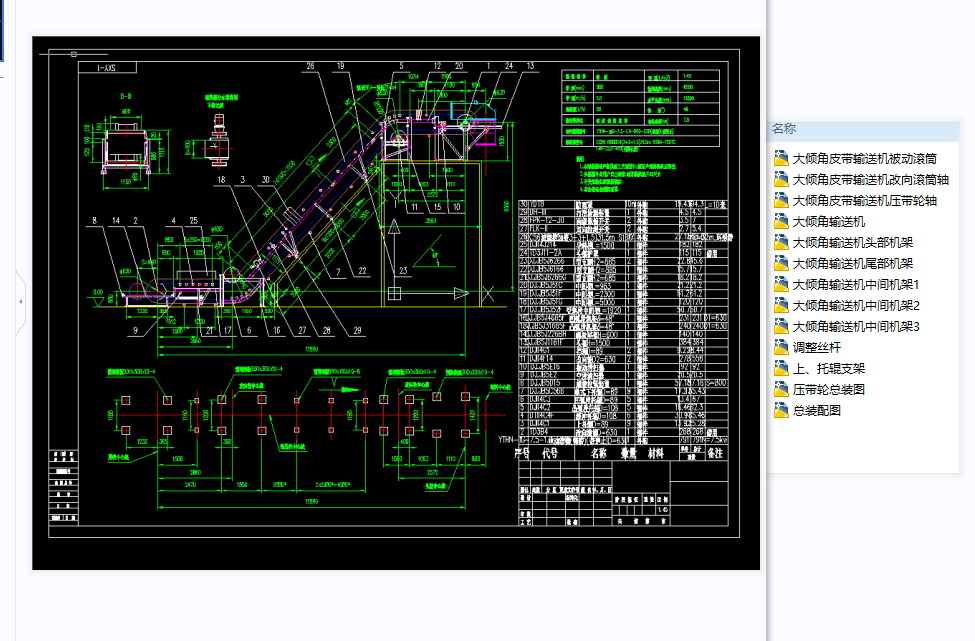Click the icon beside 调整丝杆
The width and height of the screenshot is (975, 641).
click(x=781, y=348)
